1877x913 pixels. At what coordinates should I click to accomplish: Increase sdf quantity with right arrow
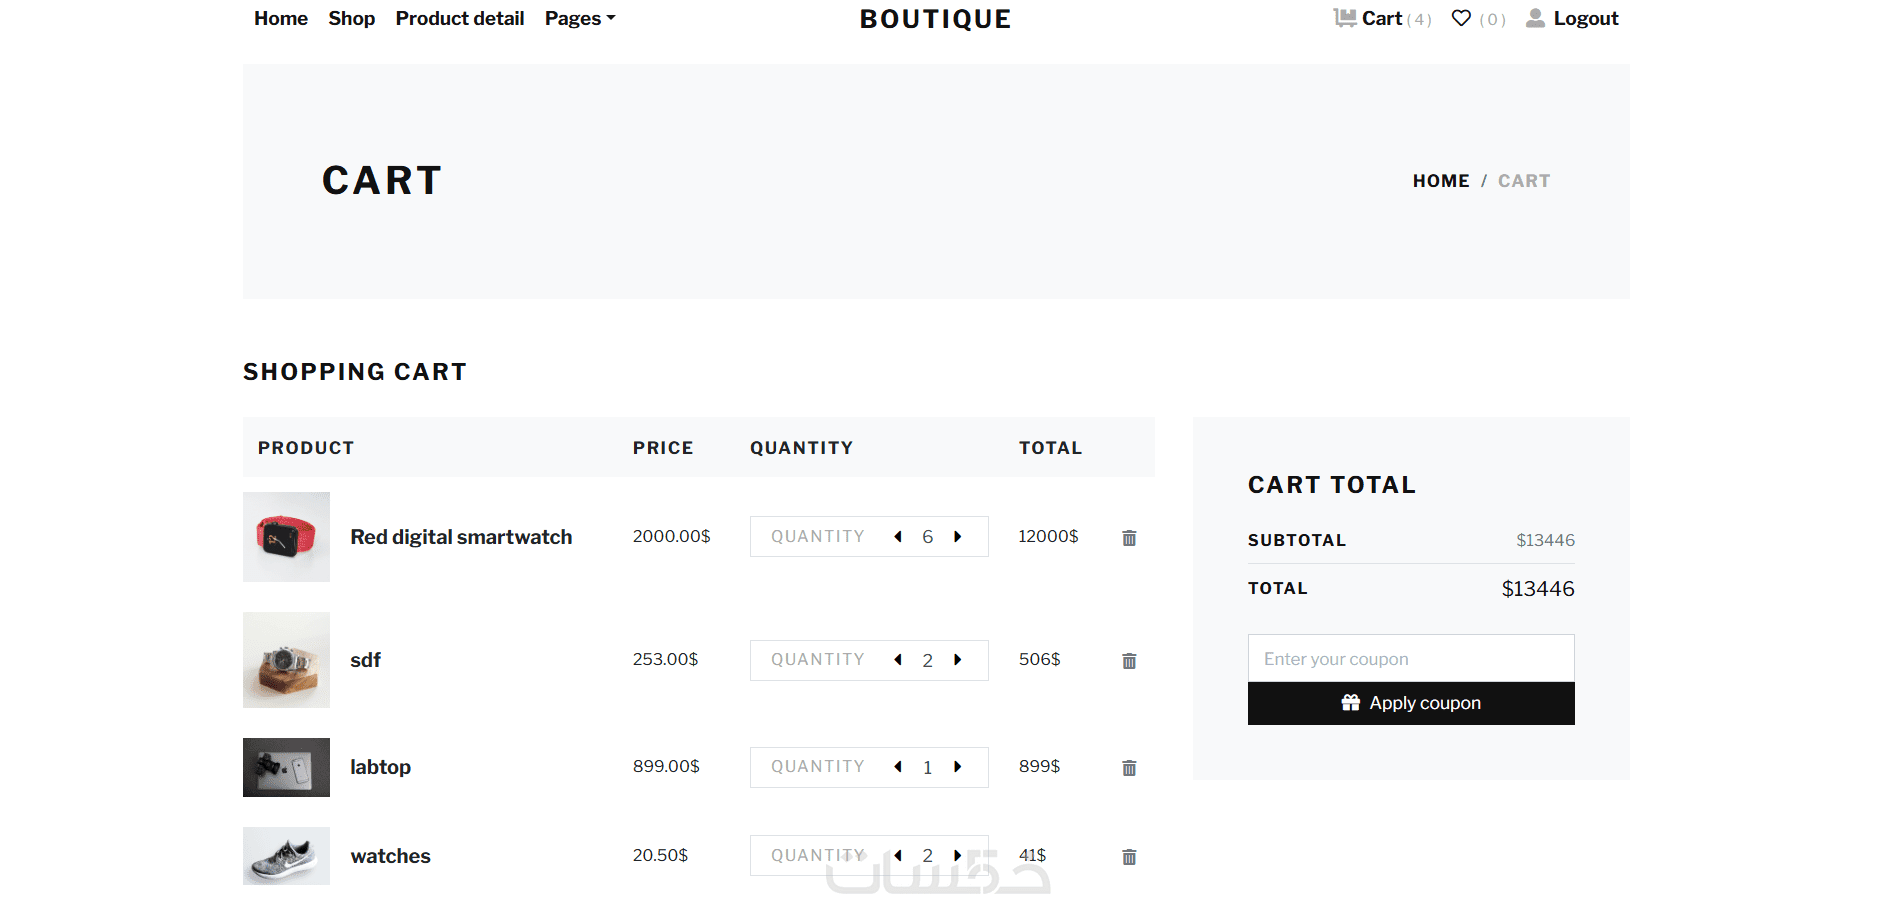coord(958,660)
